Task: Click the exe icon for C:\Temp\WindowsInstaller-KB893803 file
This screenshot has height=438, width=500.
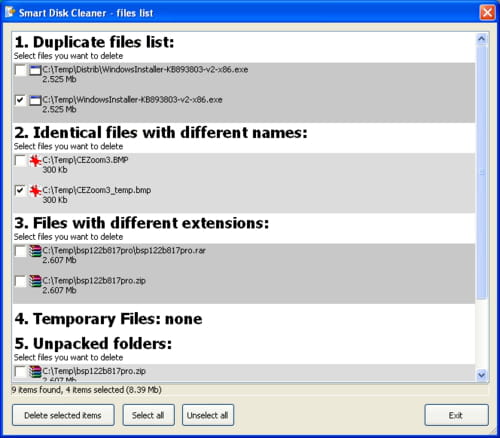Action: tap(35, 100)
